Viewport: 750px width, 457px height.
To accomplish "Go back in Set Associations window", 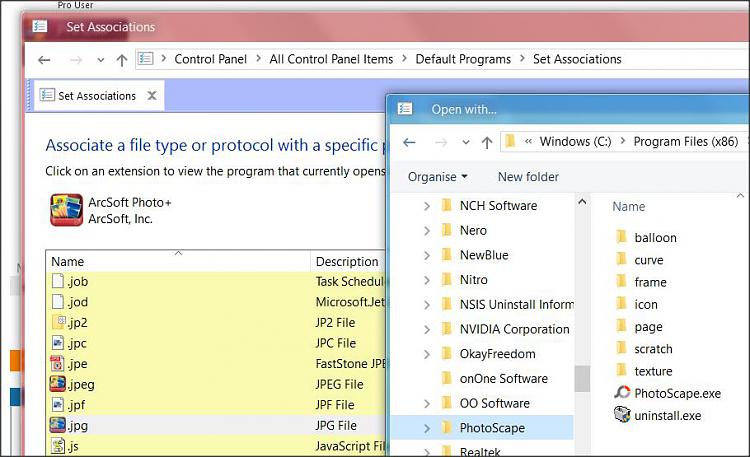I will click(44, 60).
